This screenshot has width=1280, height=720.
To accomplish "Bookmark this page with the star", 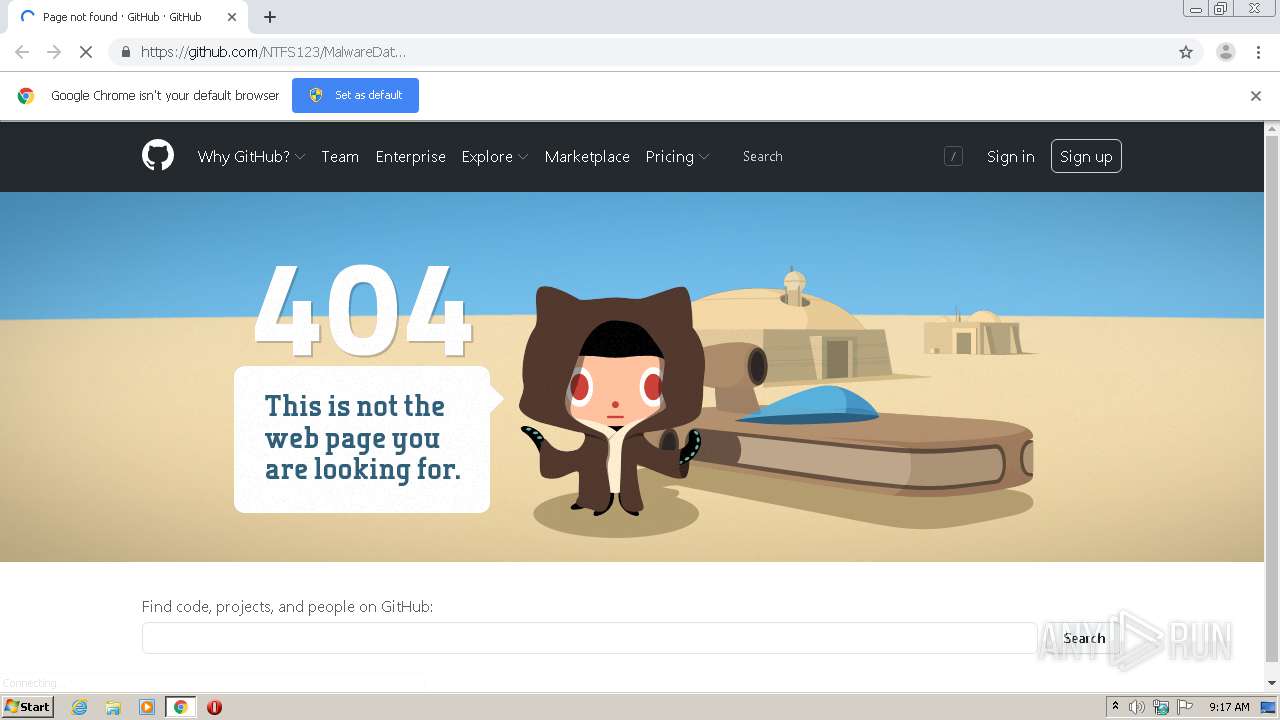I will [x=1186, y=52].
